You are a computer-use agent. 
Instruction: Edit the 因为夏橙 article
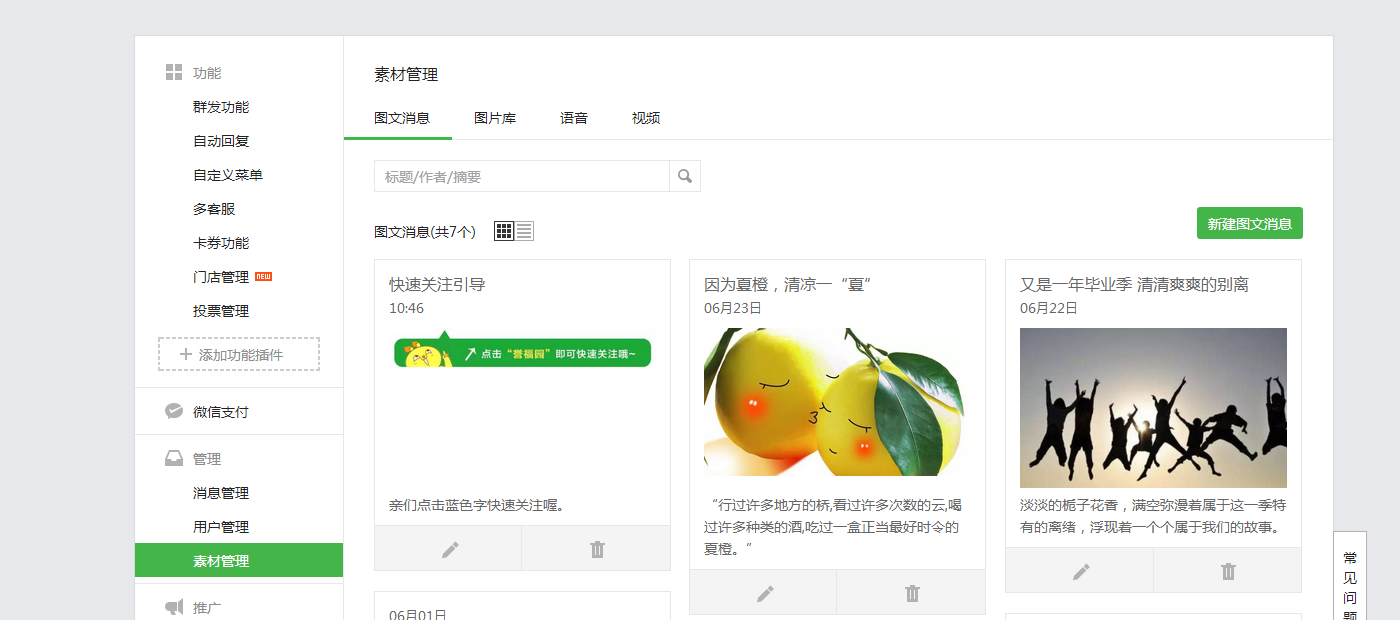click(x=764, y=593)
